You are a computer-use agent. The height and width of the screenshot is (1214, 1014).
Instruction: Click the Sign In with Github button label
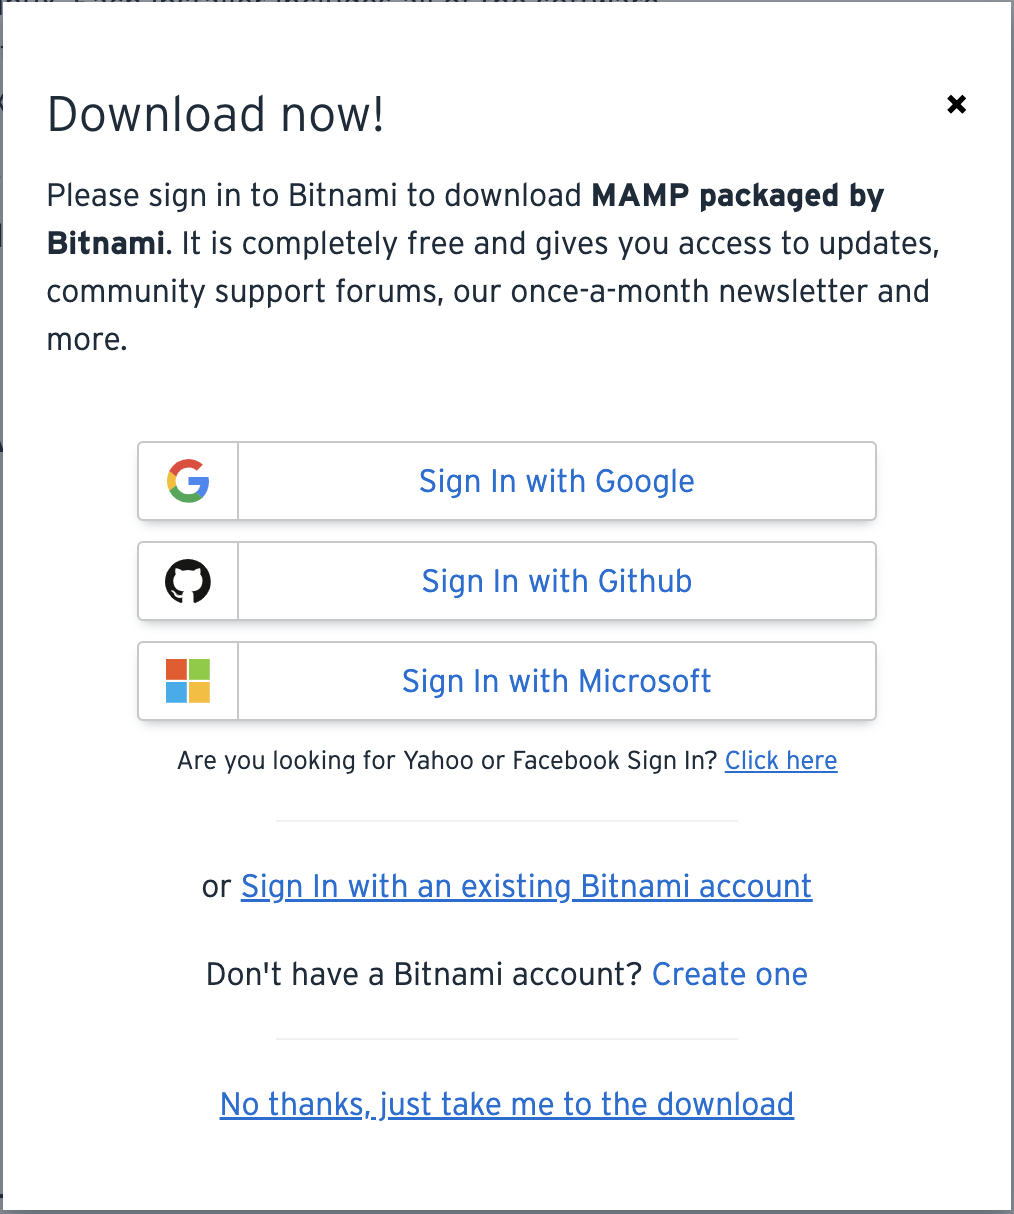coord(556,581)
